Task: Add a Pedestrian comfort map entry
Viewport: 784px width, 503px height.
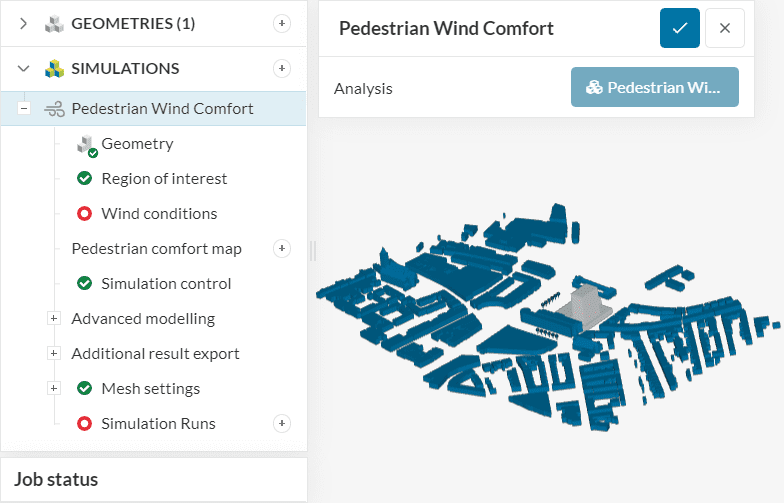Action: tap(282, 248)
